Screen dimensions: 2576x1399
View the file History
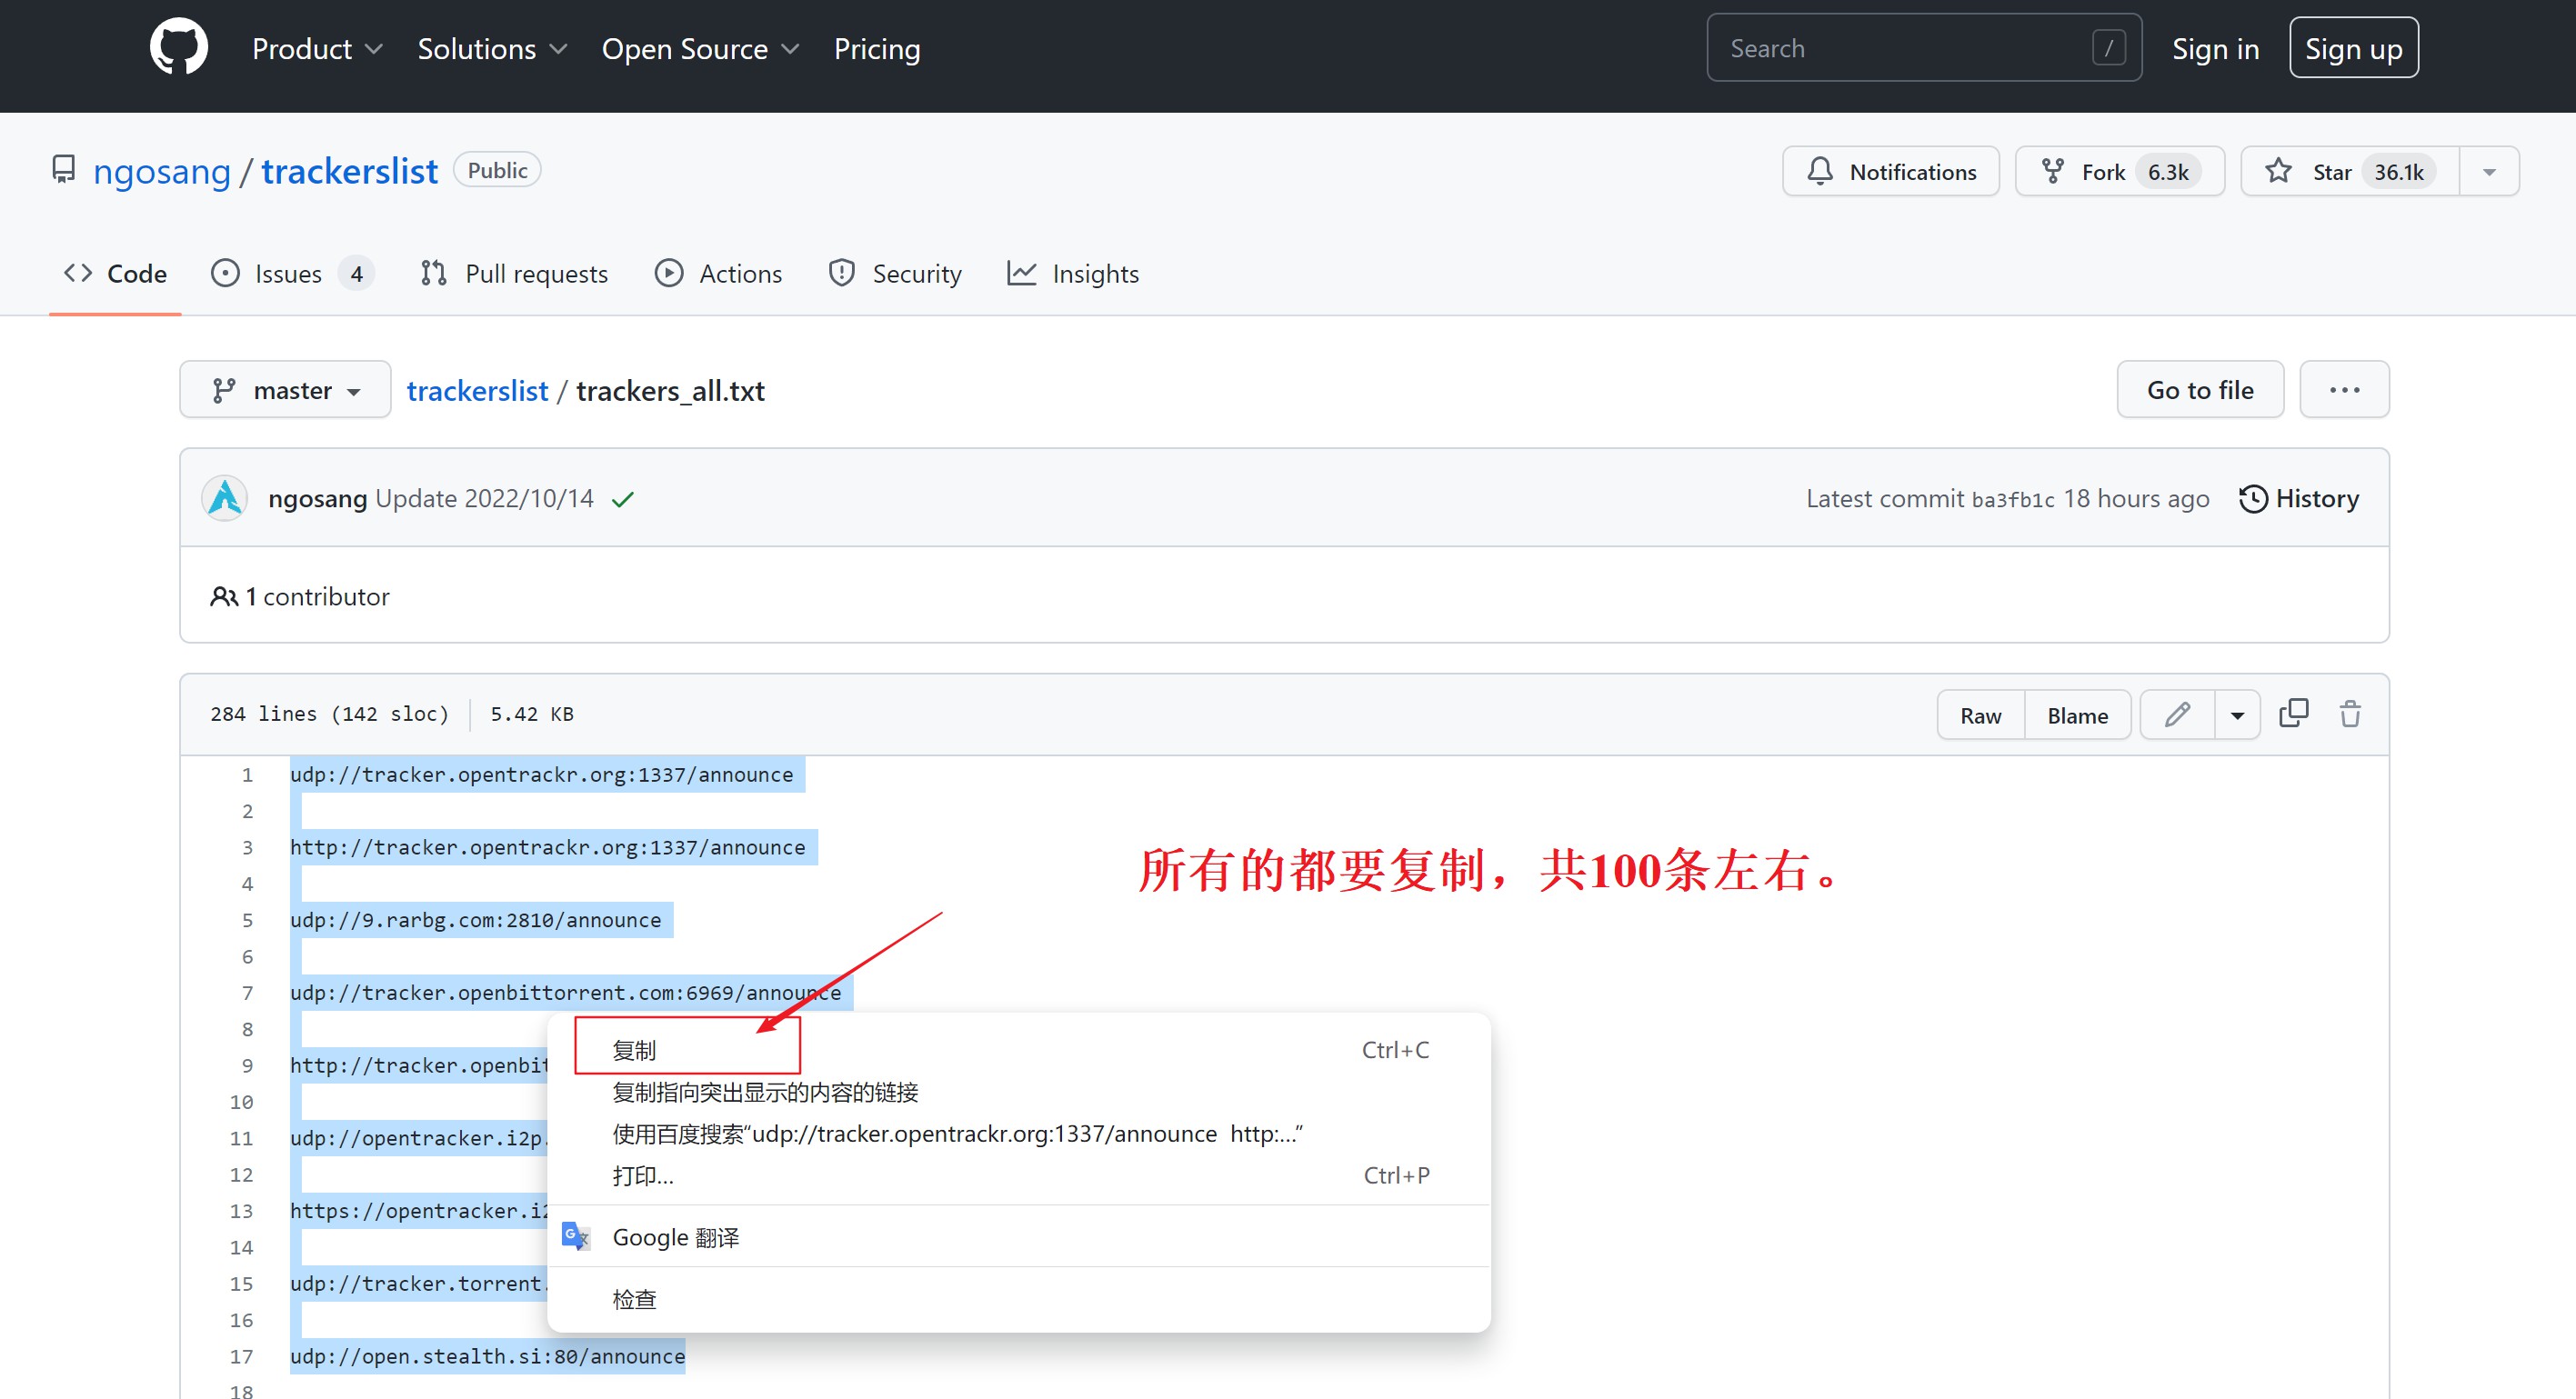pyautogui.click(x=2299, y=498)
